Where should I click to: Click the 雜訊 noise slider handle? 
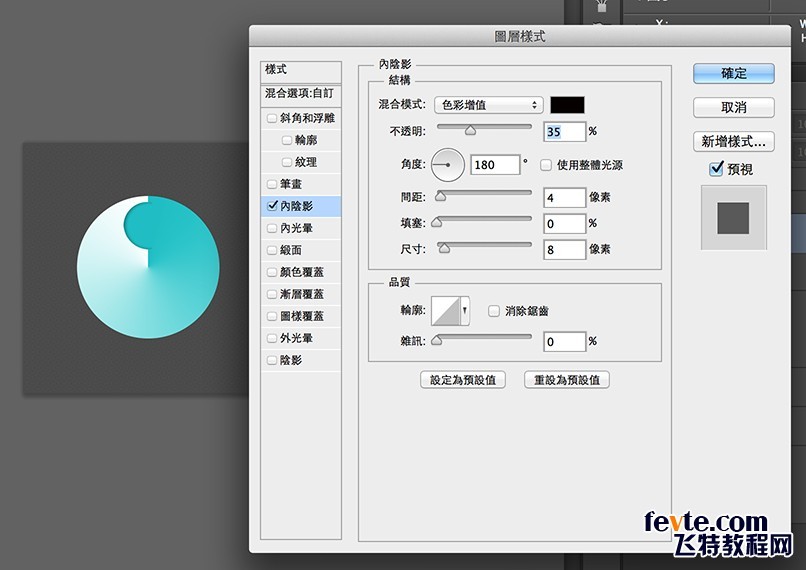tap(437, 340)
